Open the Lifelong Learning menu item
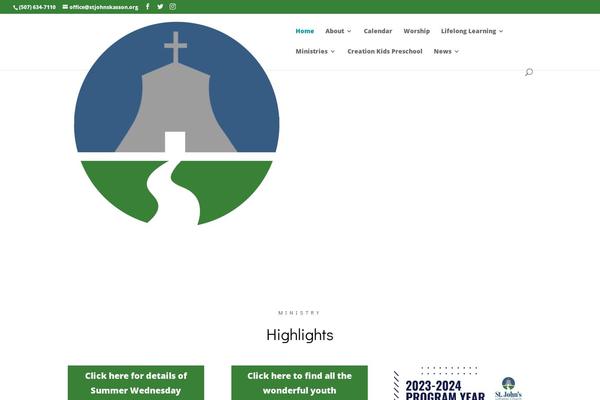 pyautogui.click(x=468, y=31)
